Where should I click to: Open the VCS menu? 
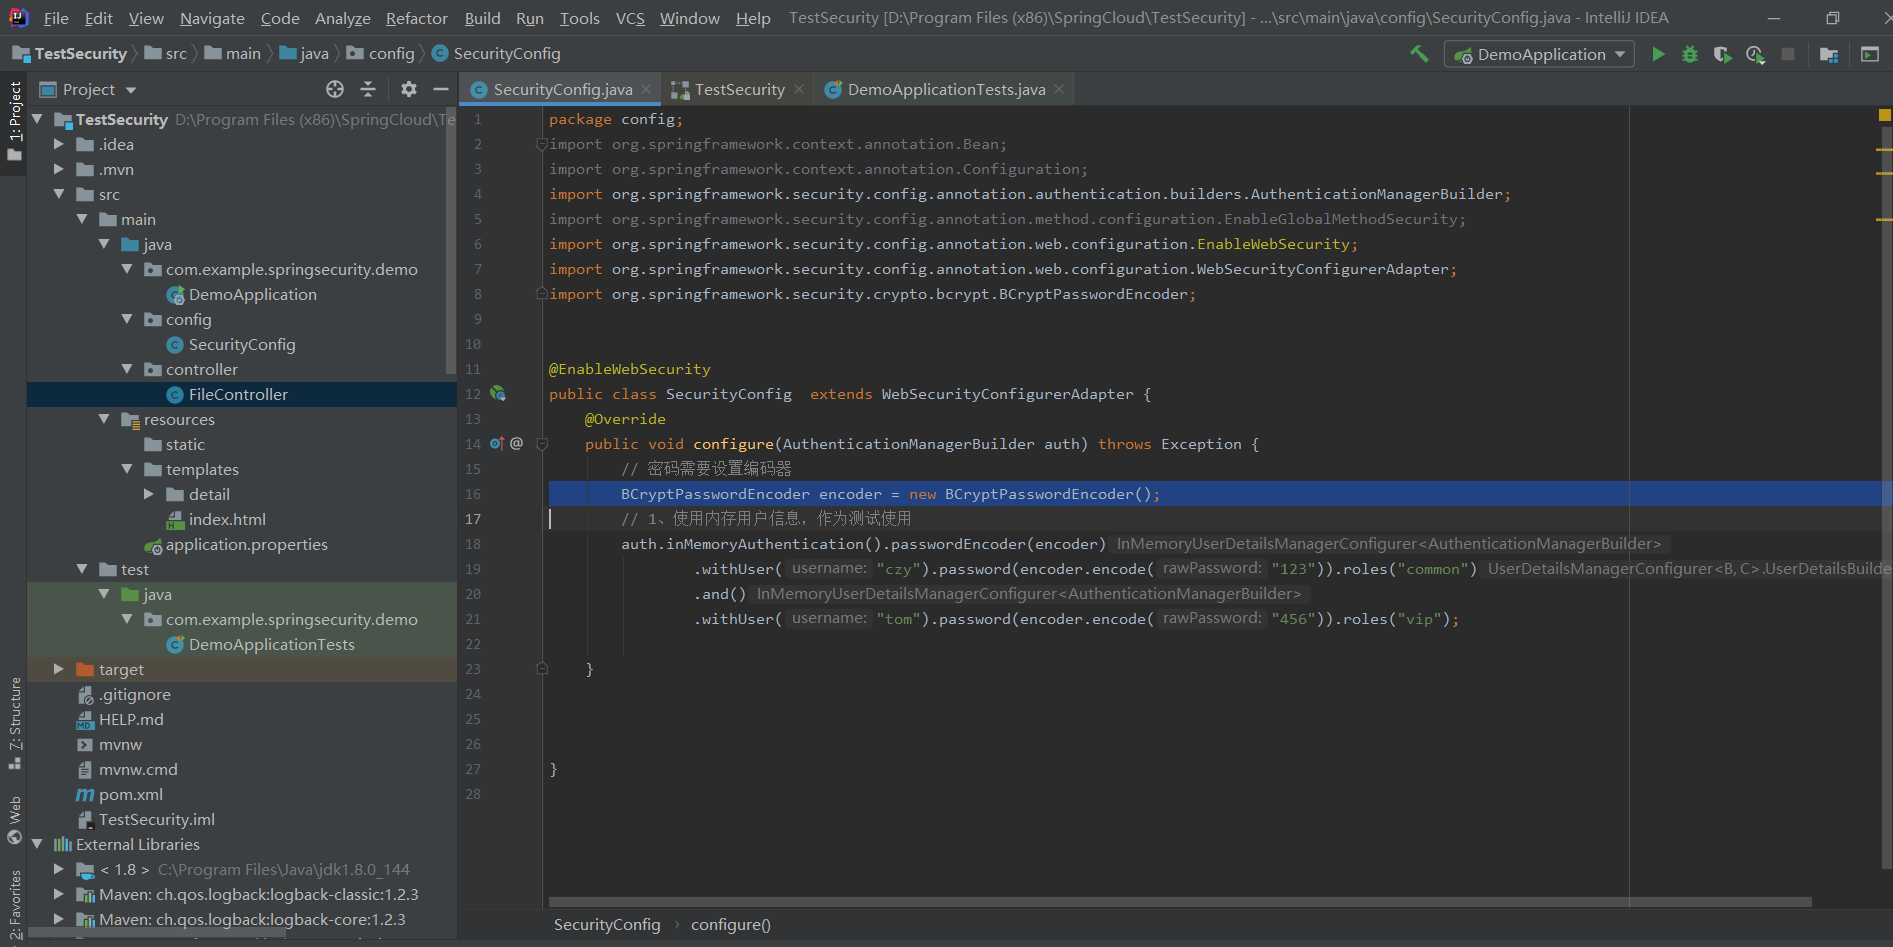pyautogui.click(x=630, y=18)
